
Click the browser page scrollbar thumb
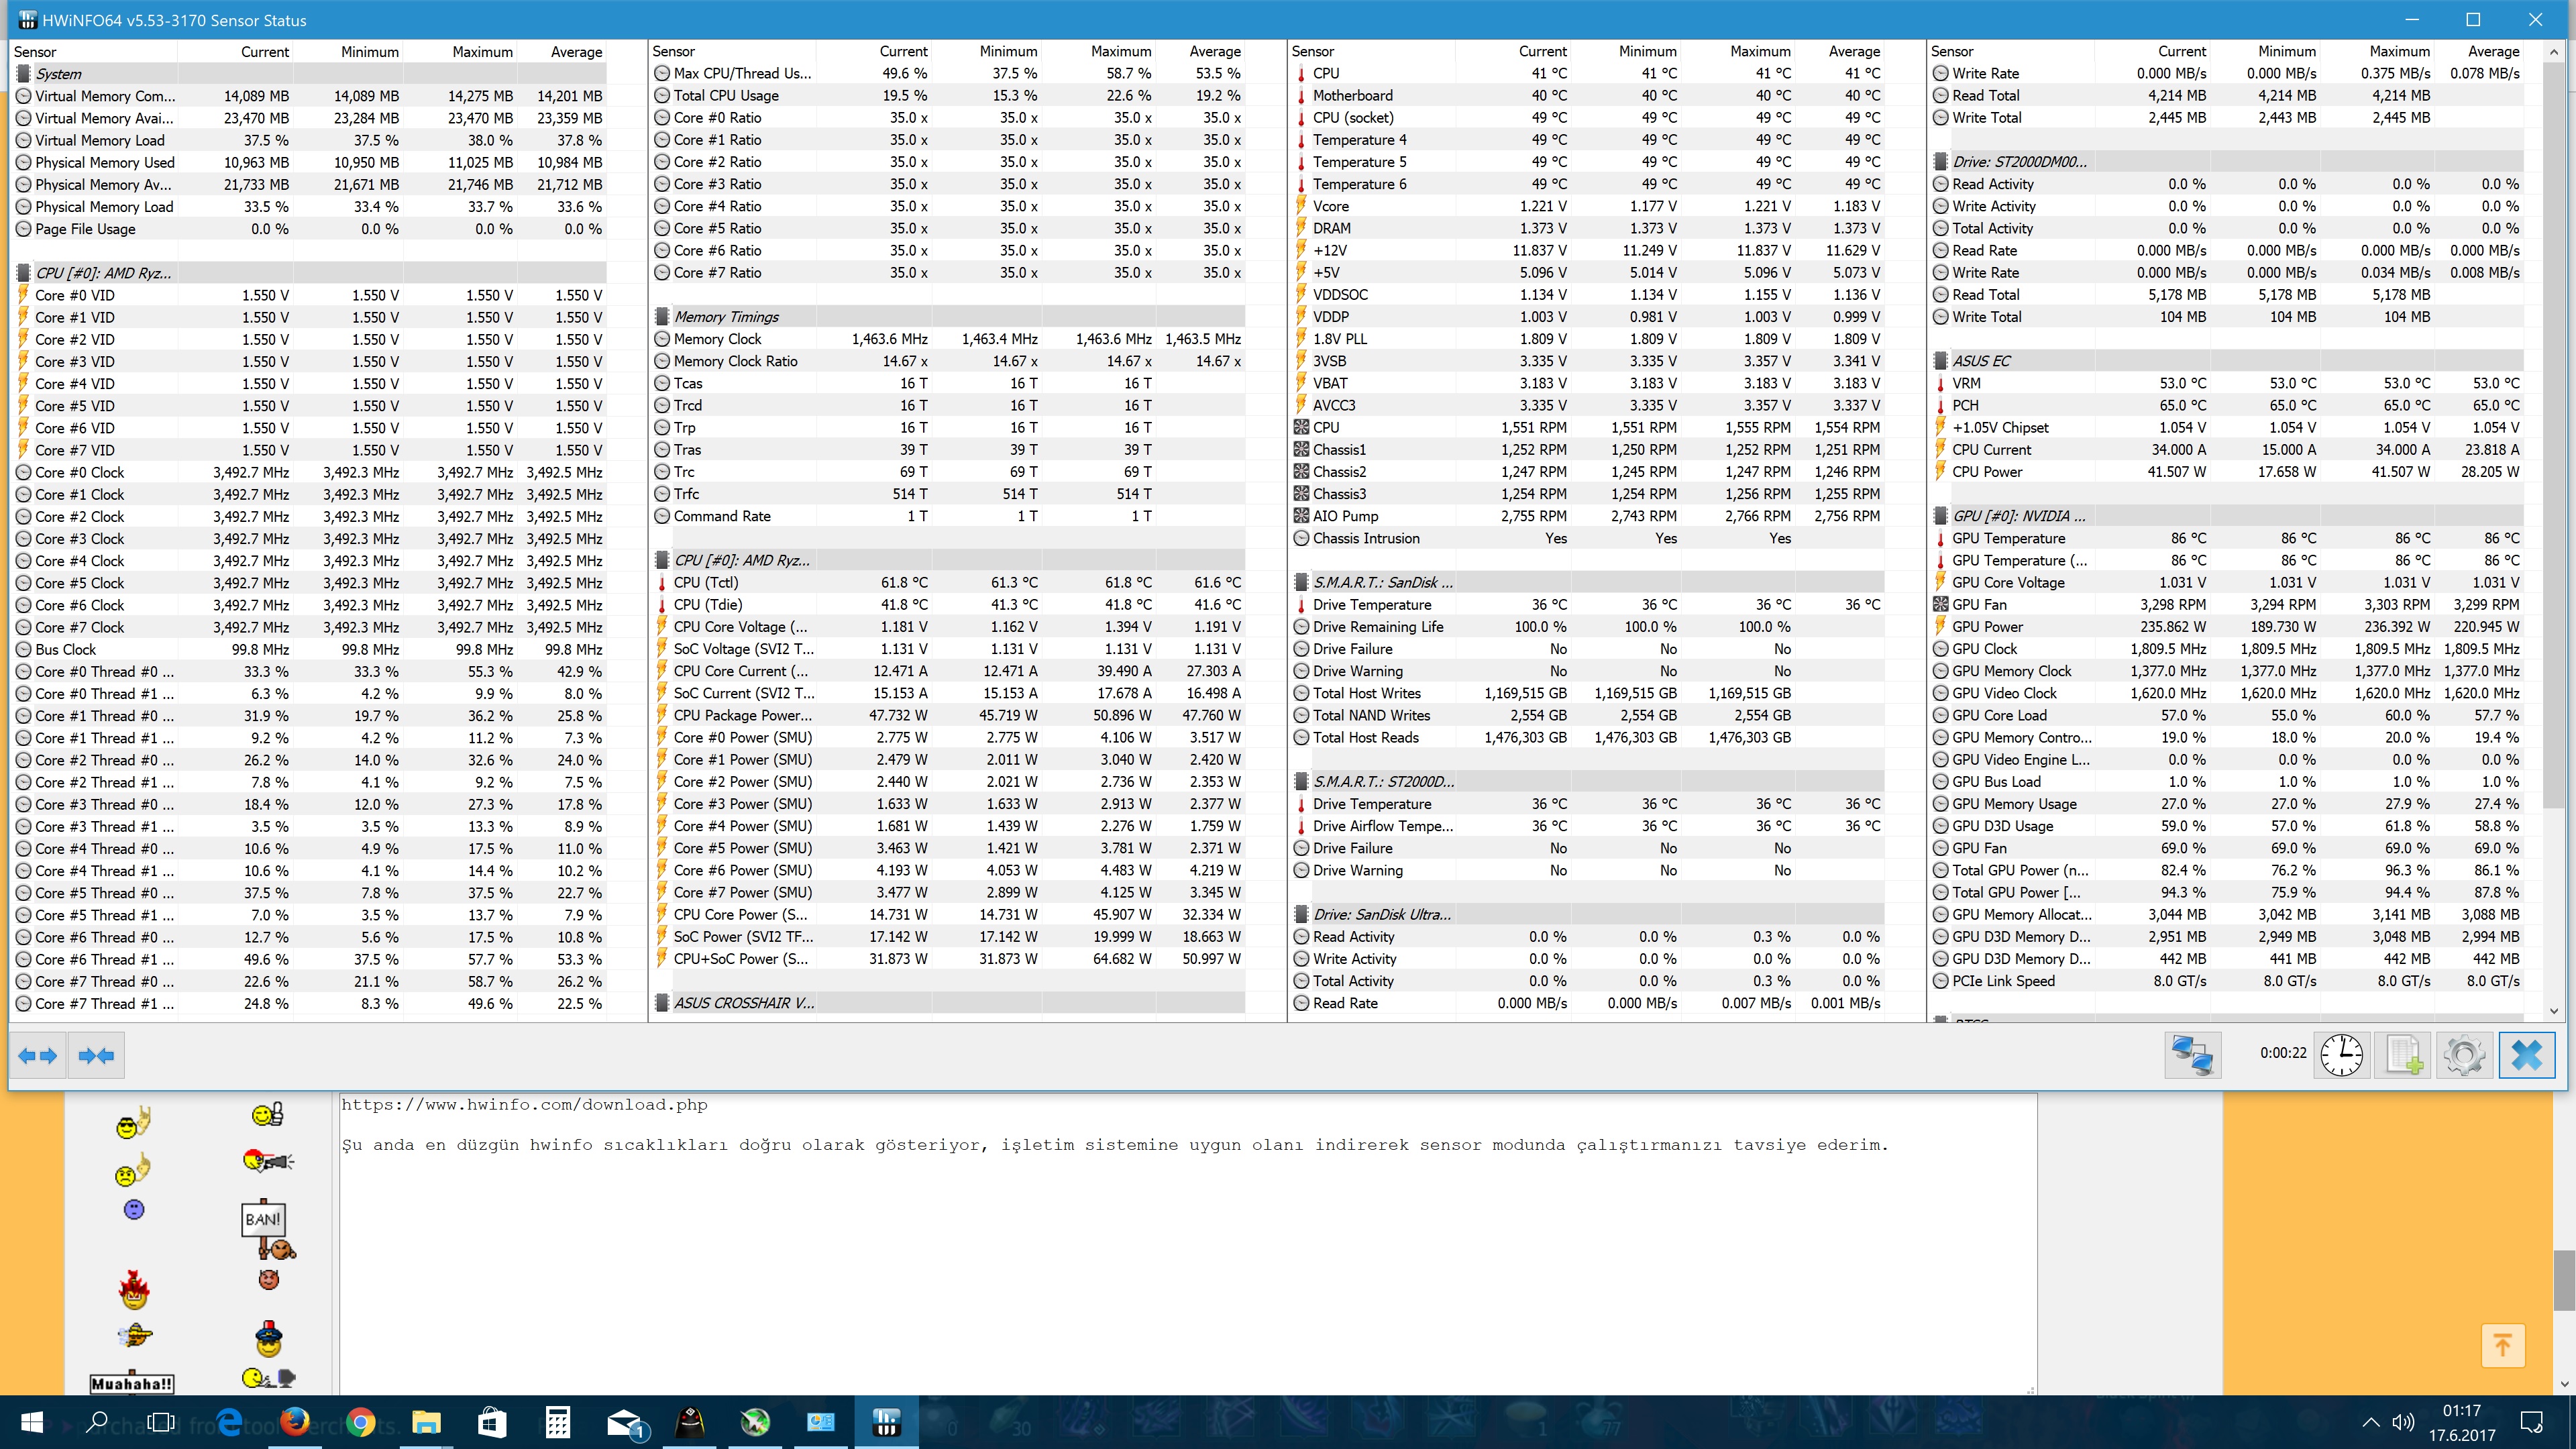coord(2563,1280)
